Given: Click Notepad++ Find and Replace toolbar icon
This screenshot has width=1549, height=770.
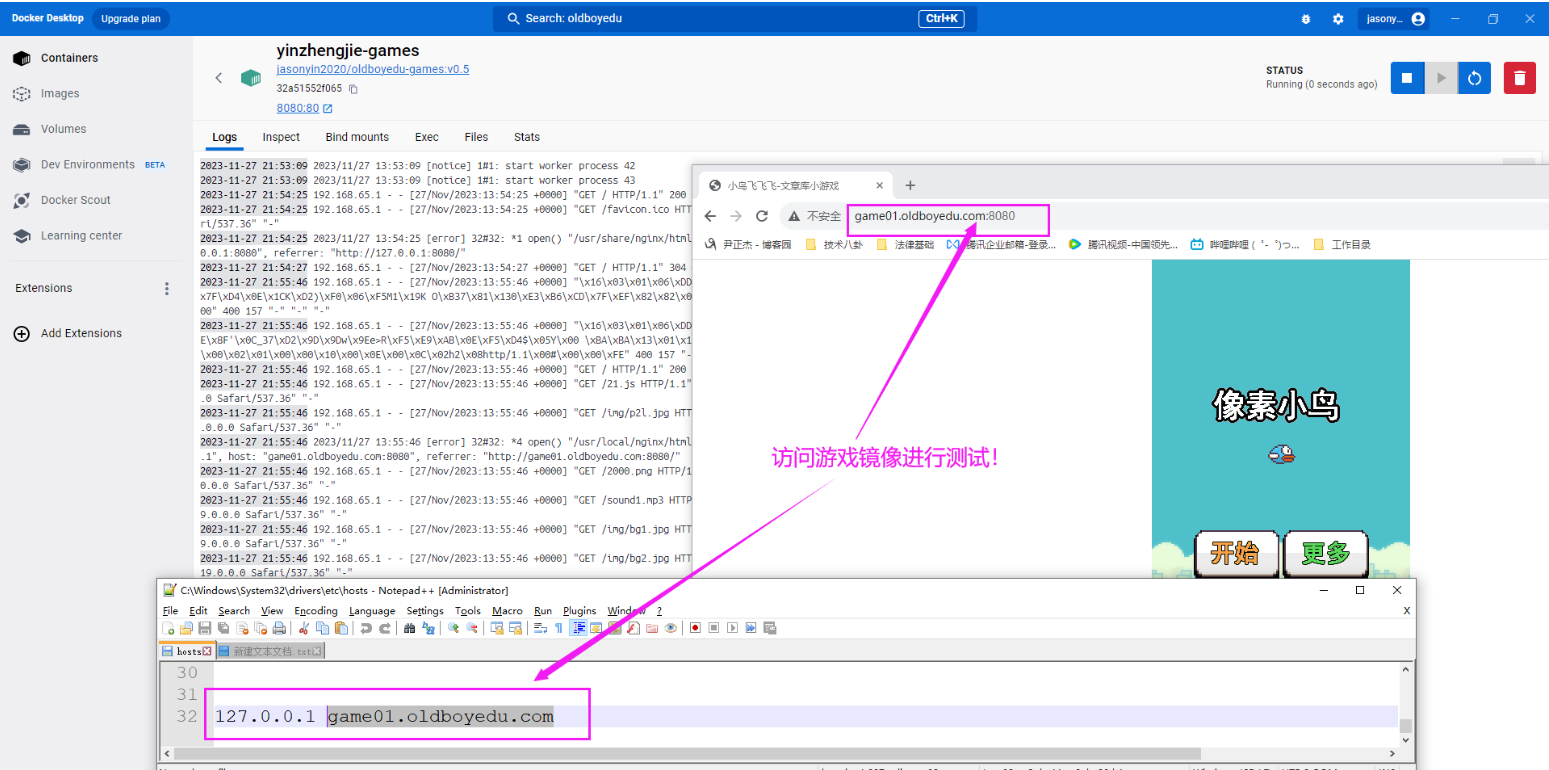Looking at the screenshot, I should tap(428, 628).
